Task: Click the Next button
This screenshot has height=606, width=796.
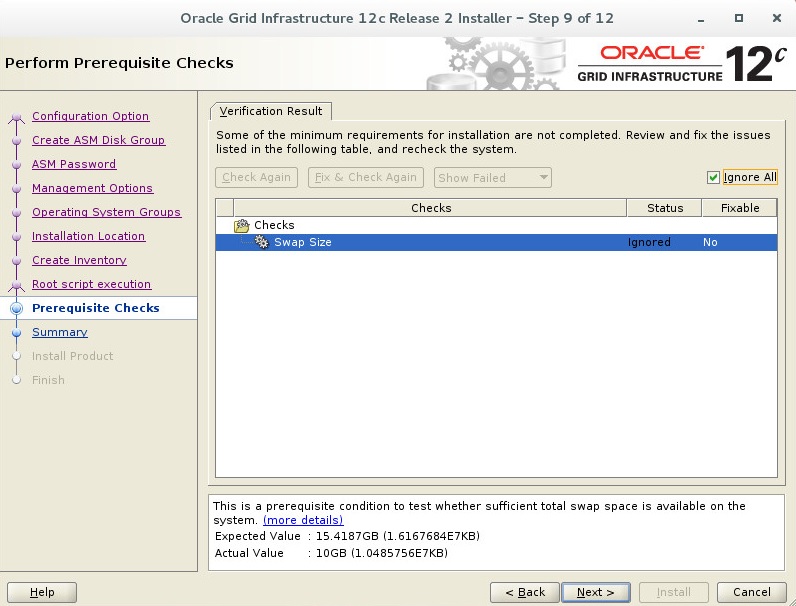Action: (x=596, y=592)
